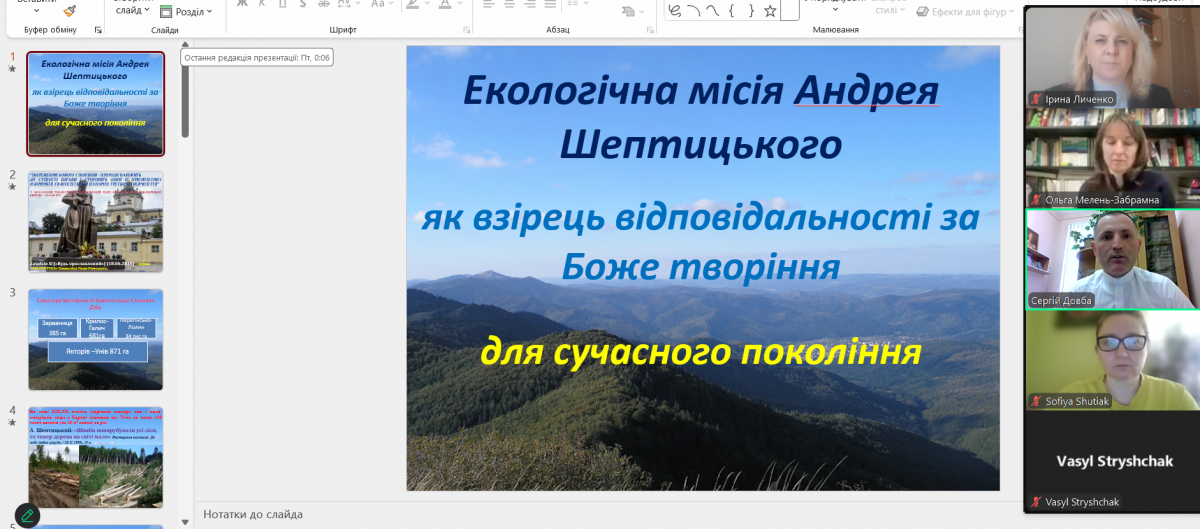Open highlight color dropdown arrow

427,4
